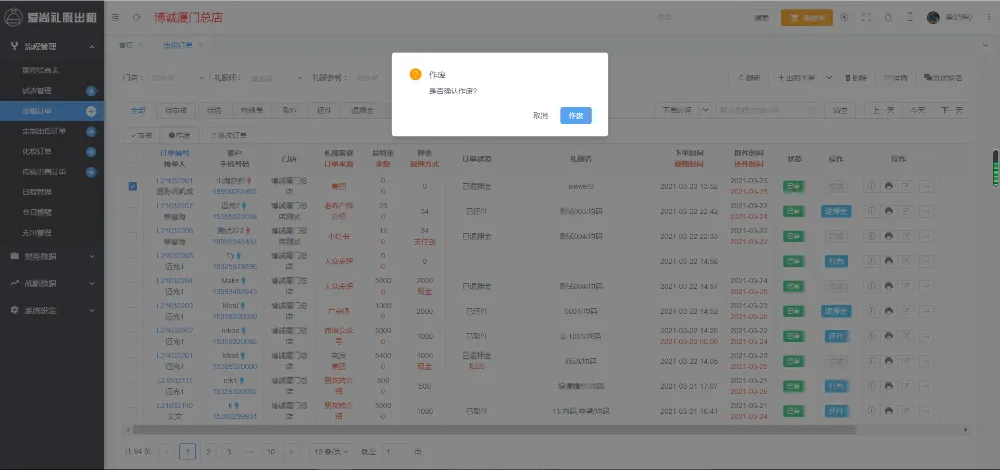Tick the select-all checkbox in table header
Viewport: 1000px width, 470px height.
133,159
